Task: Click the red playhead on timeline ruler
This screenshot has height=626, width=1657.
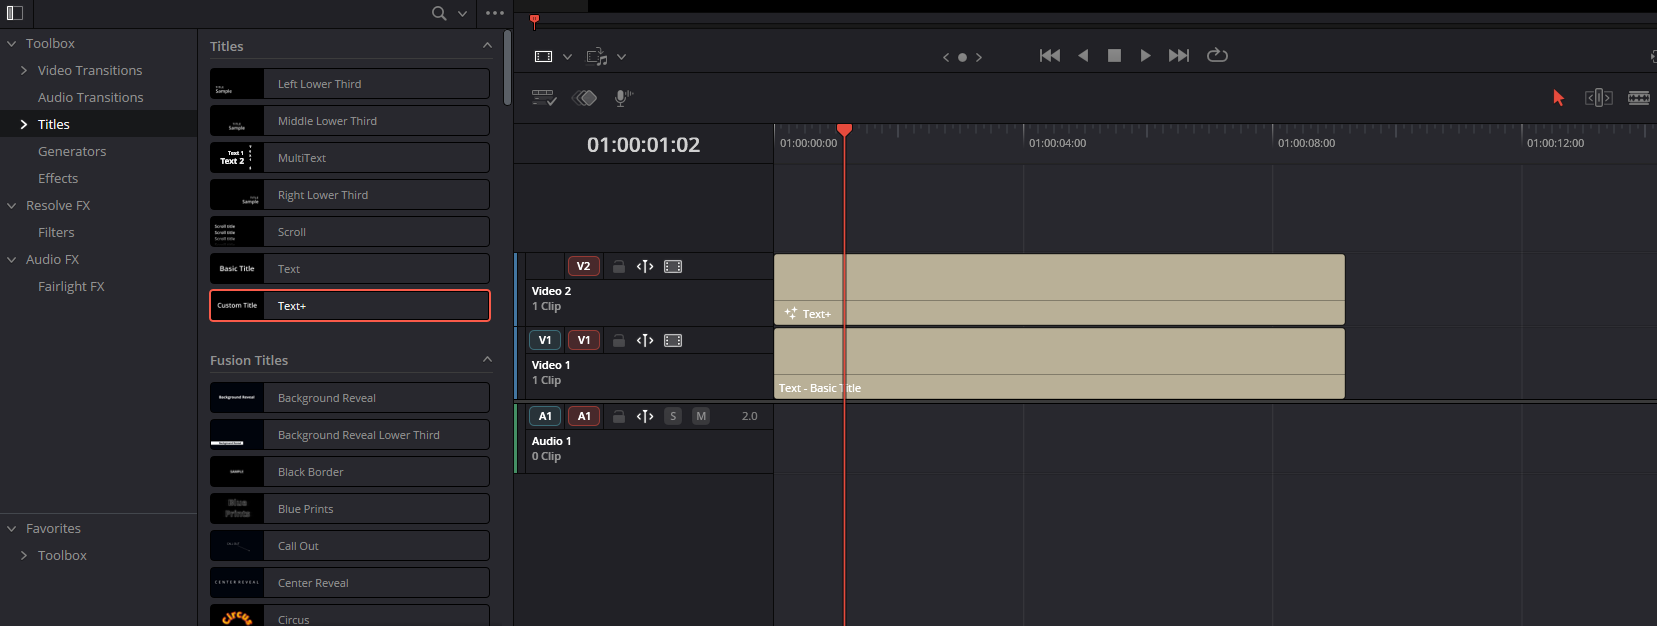Action: click(844, 130)
